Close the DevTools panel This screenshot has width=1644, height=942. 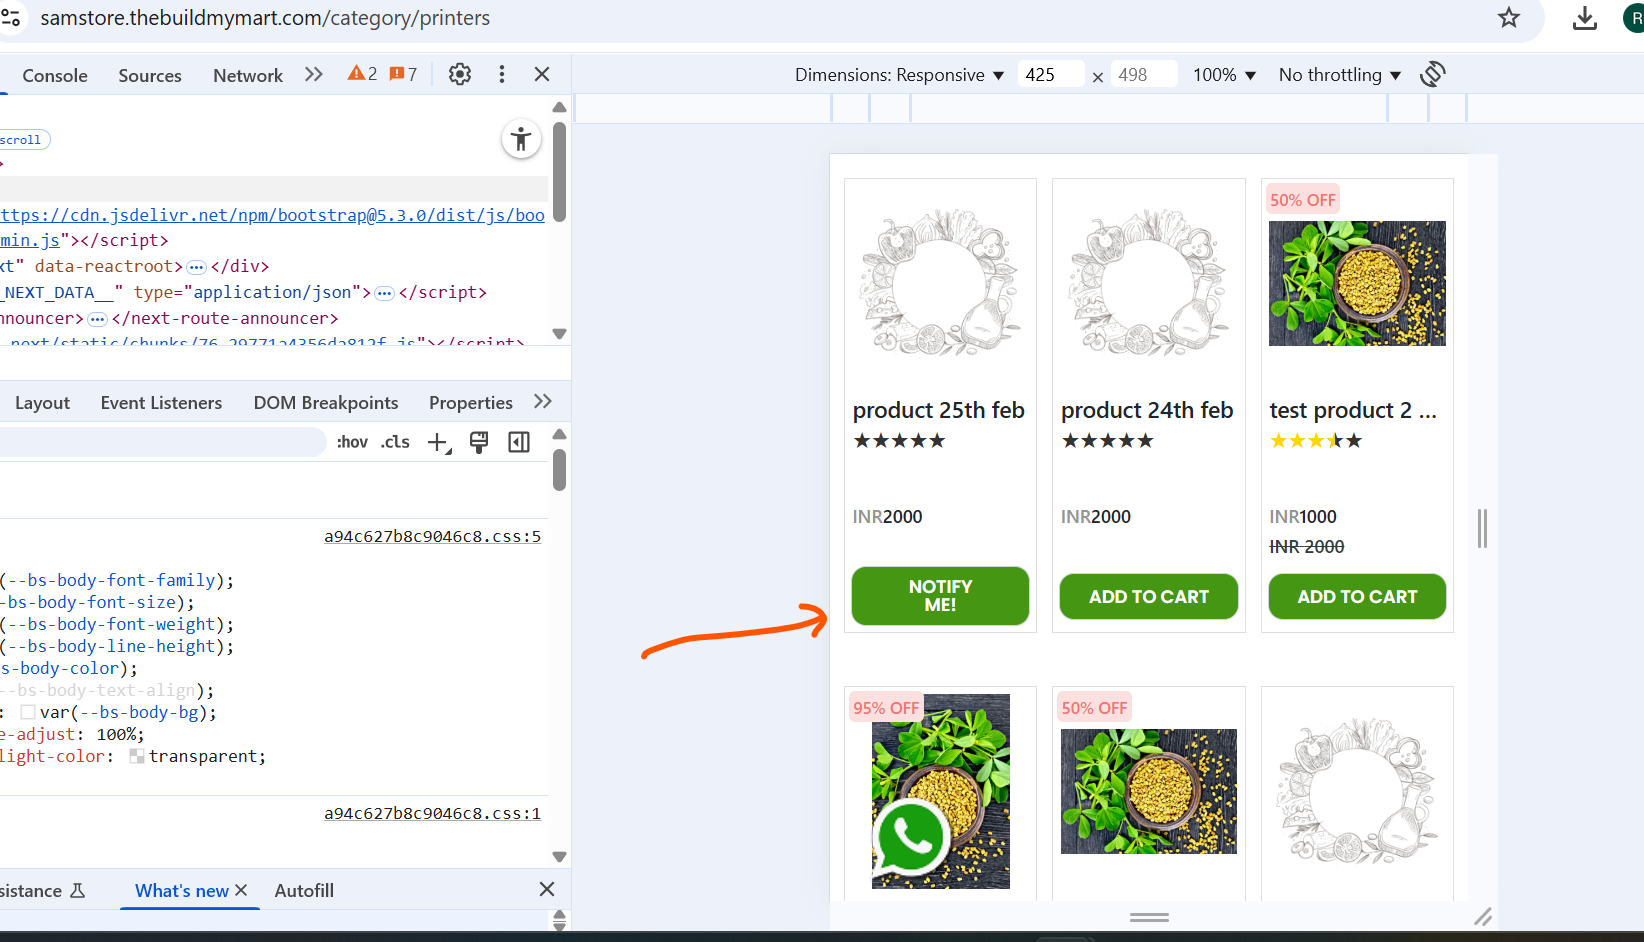542,74
